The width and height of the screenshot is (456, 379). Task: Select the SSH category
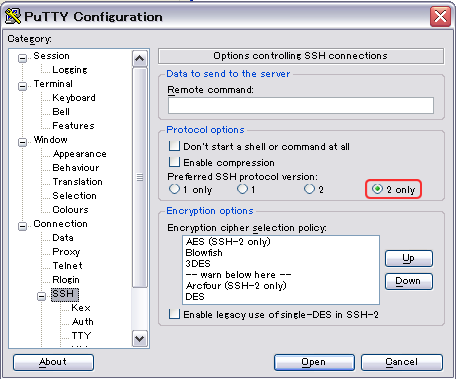tap(65, 295)
